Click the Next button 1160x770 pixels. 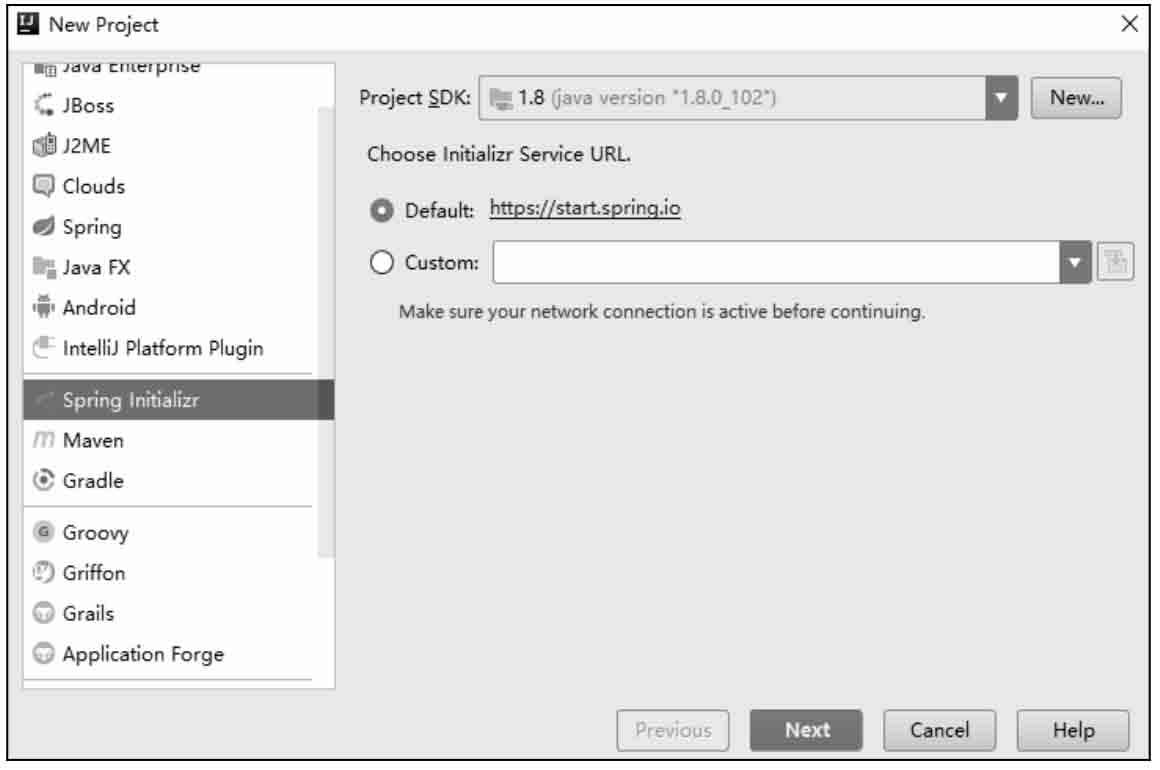tap(806, 730)
